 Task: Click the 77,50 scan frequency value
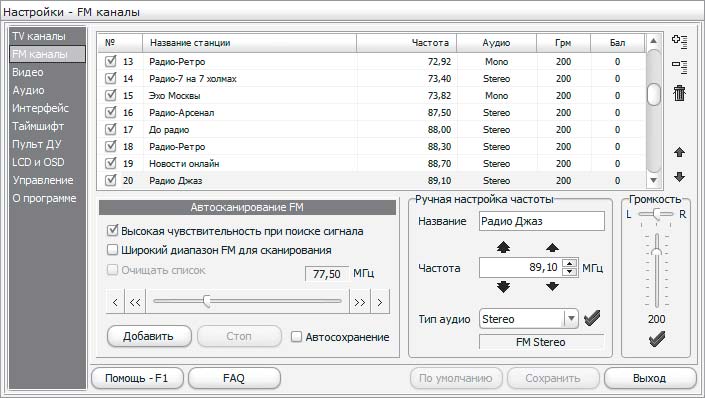pos(327,273)
